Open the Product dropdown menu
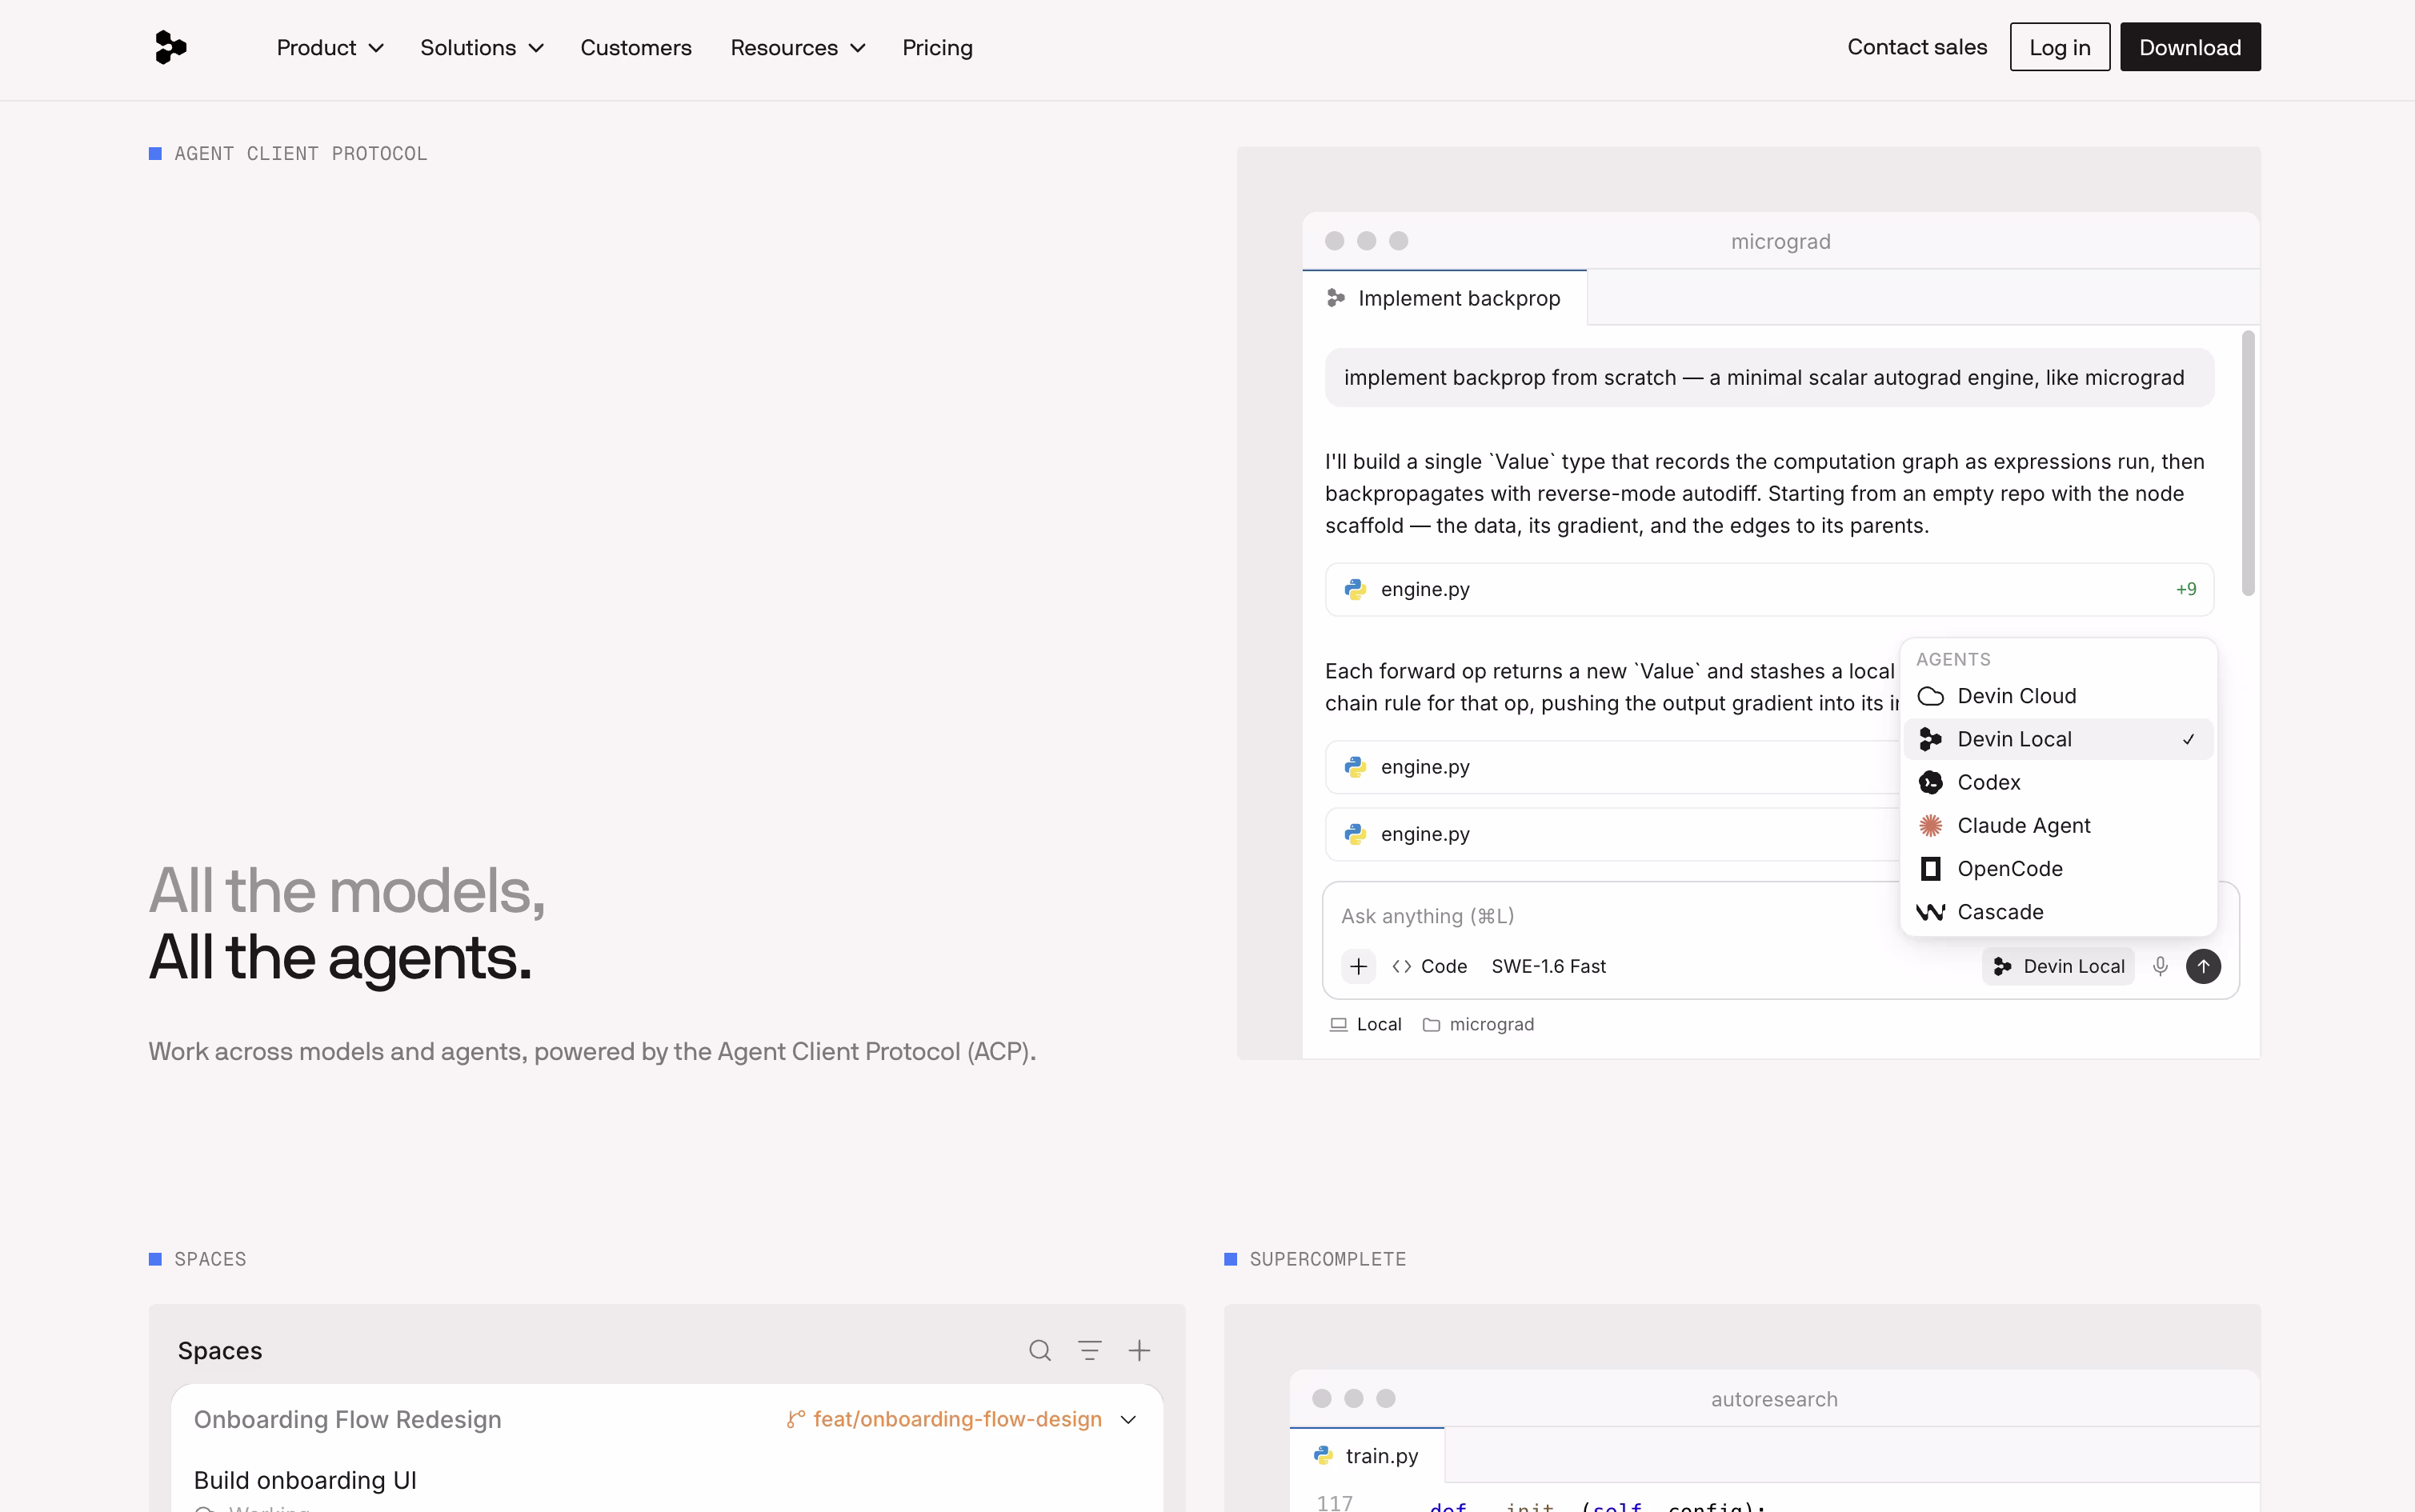The image size is (2415, 1512). [330, 48]
